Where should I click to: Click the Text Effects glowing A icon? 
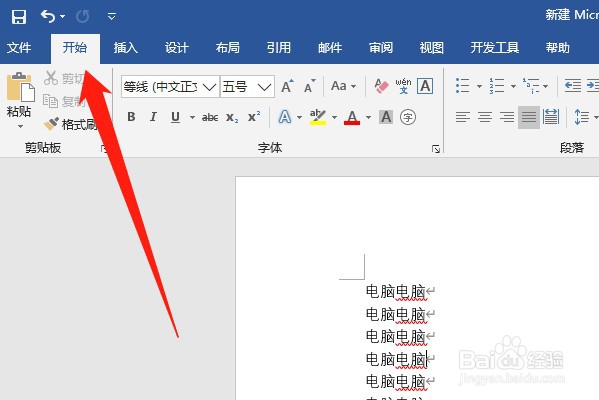(285, 117)
